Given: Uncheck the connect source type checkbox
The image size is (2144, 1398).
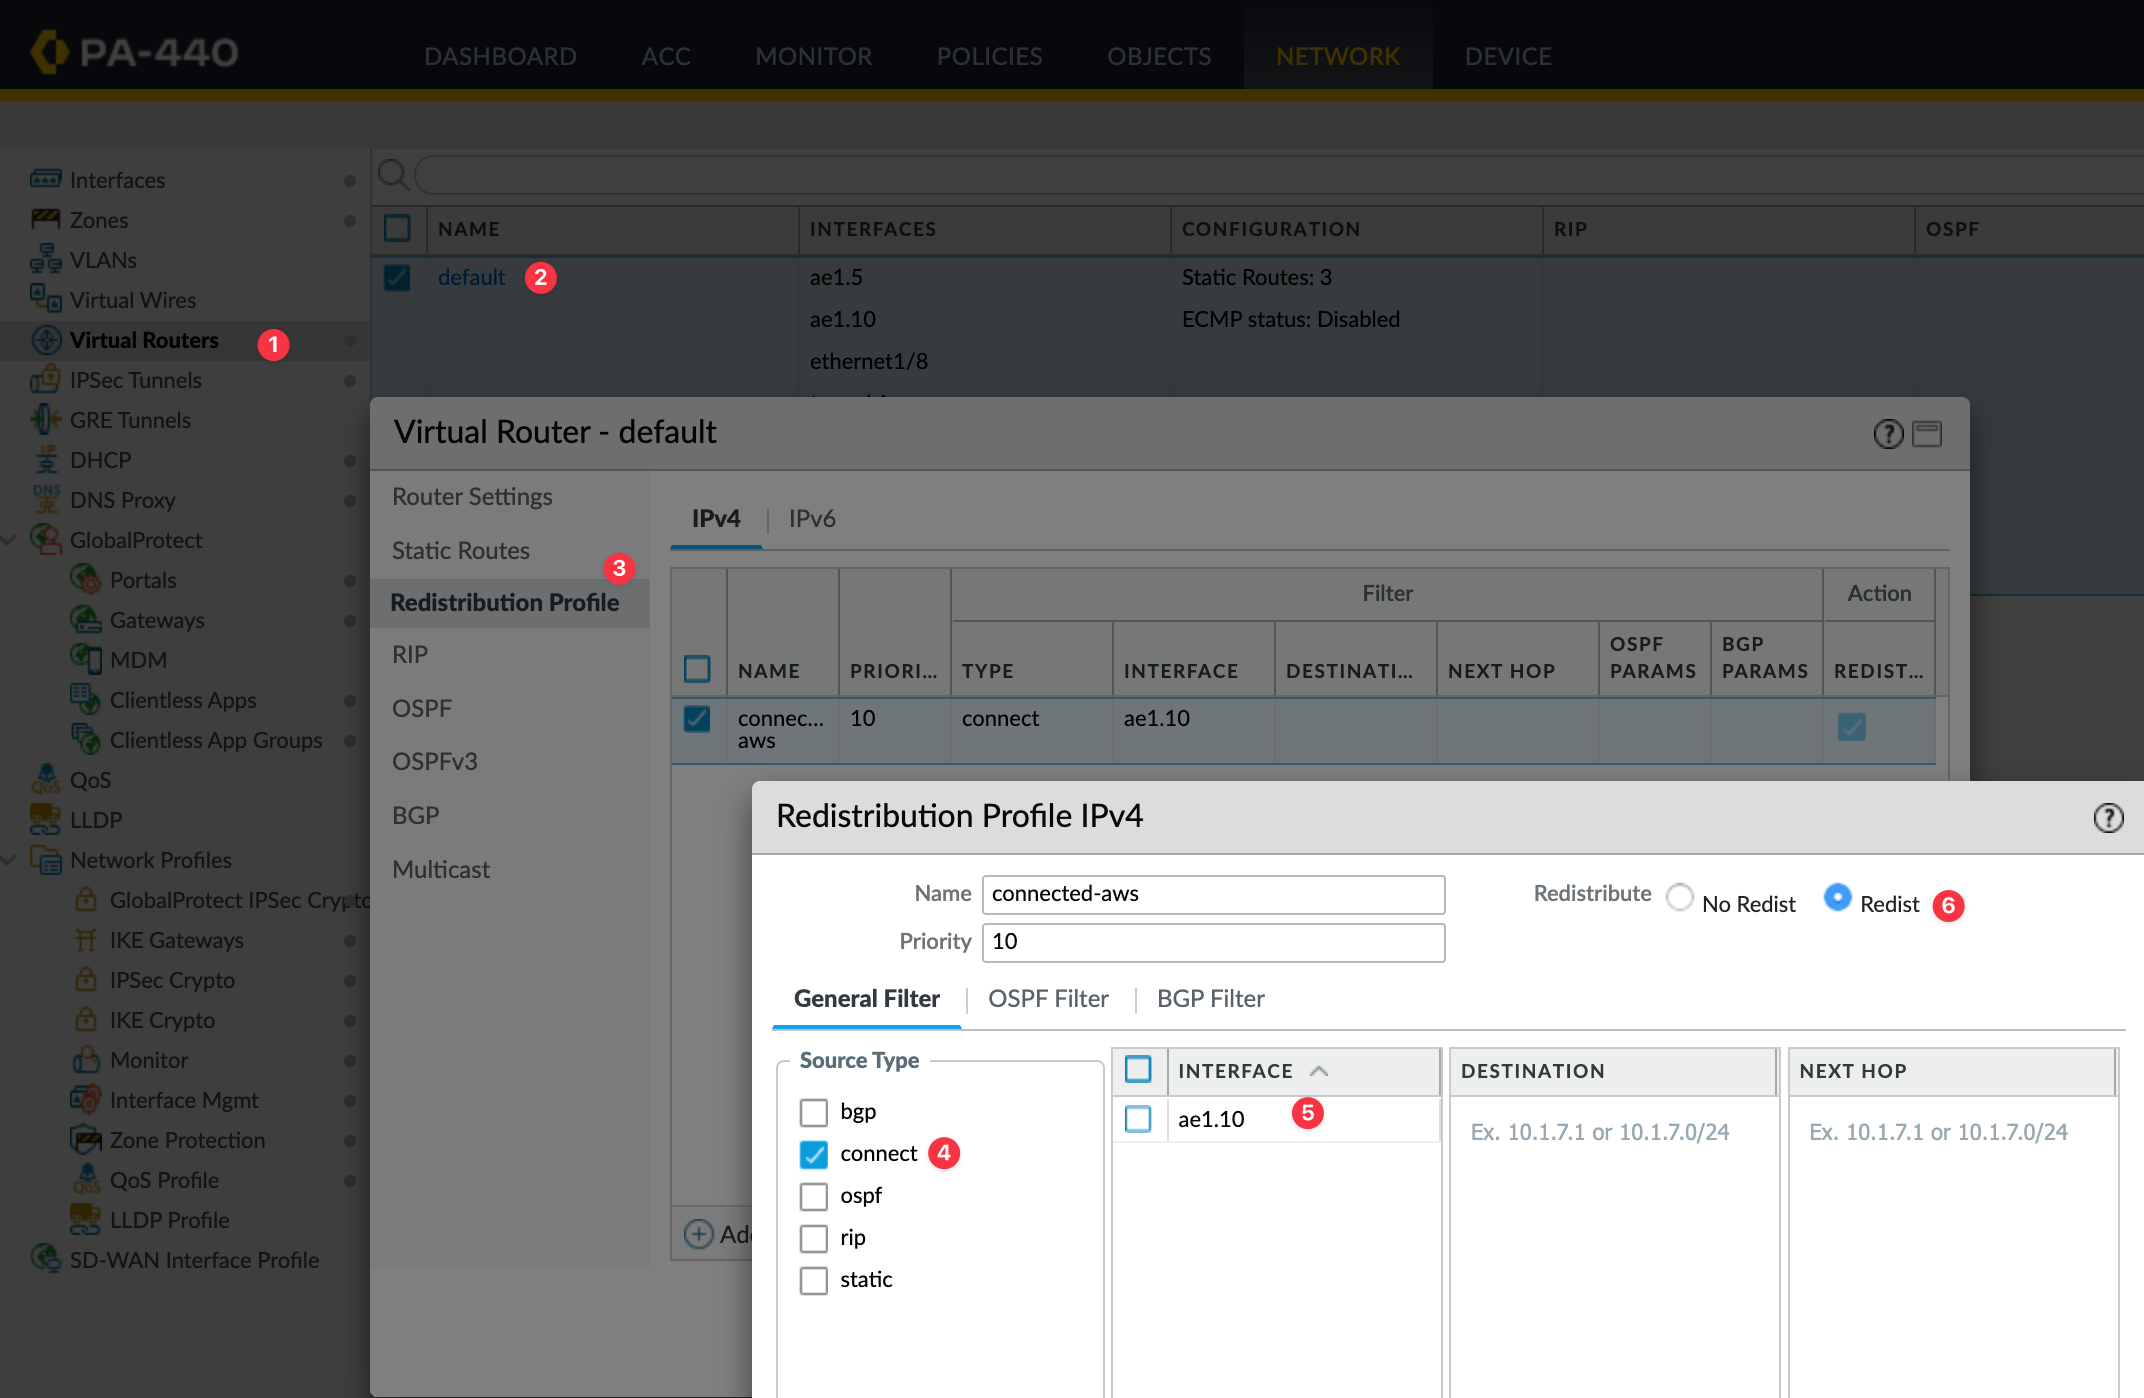Looking at the screenshot, I should tap(814, 1154).
